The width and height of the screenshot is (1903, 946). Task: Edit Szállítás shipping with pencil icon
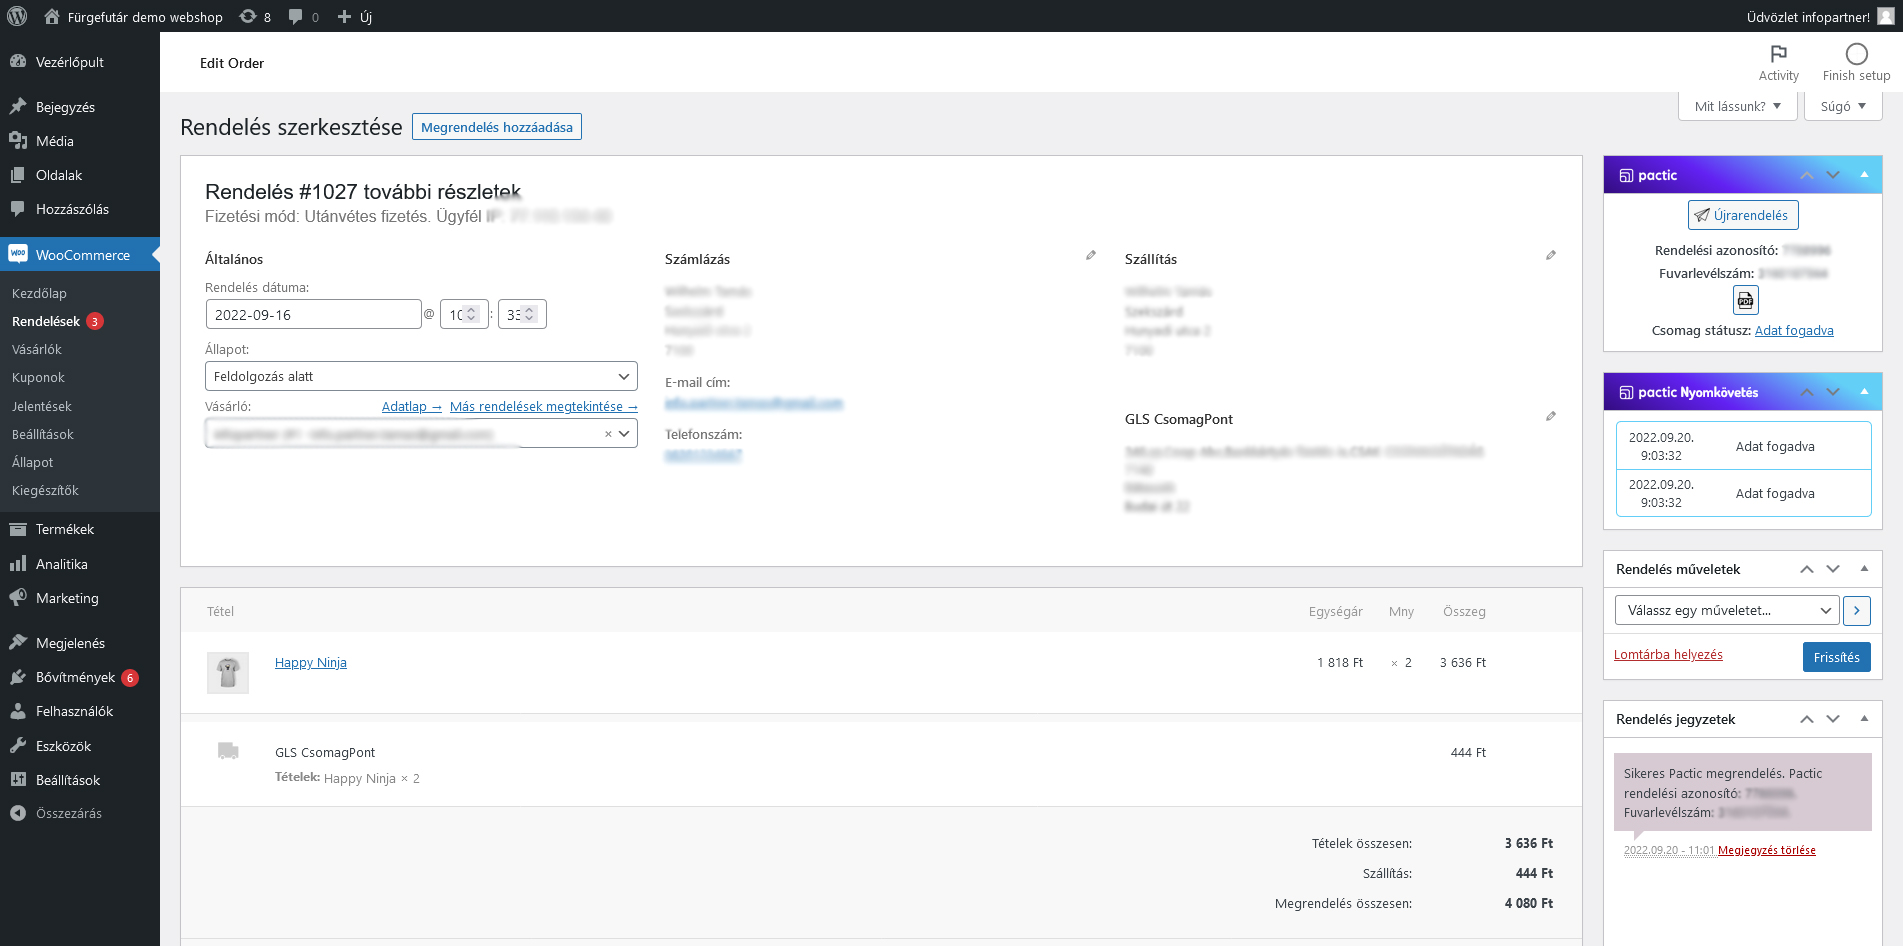[x=1551, y=256]
